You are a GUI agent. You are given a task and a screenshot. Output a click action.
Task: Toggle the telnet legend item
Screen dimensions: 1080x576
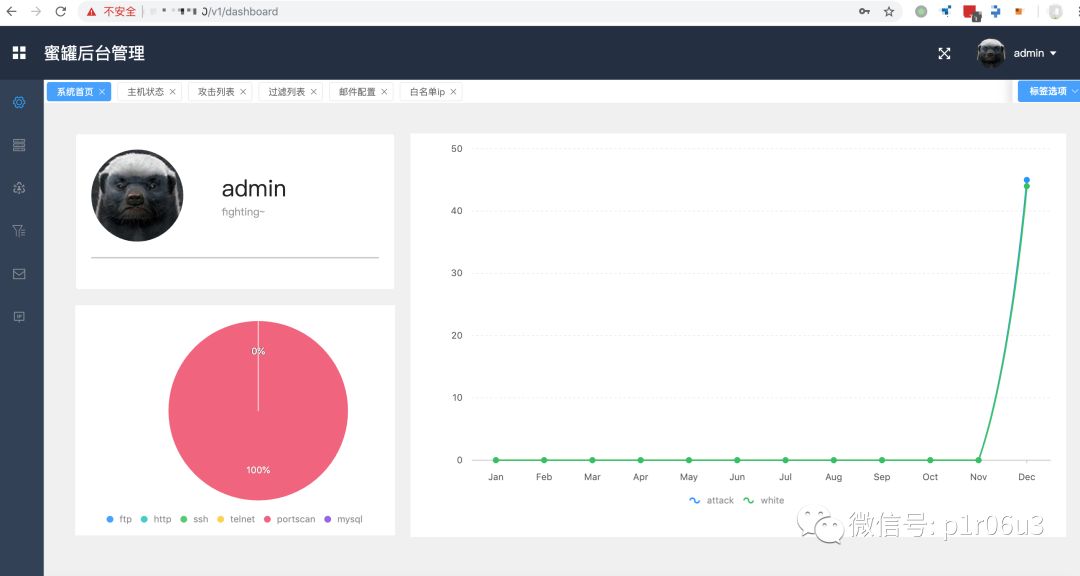tap(236, 519)
